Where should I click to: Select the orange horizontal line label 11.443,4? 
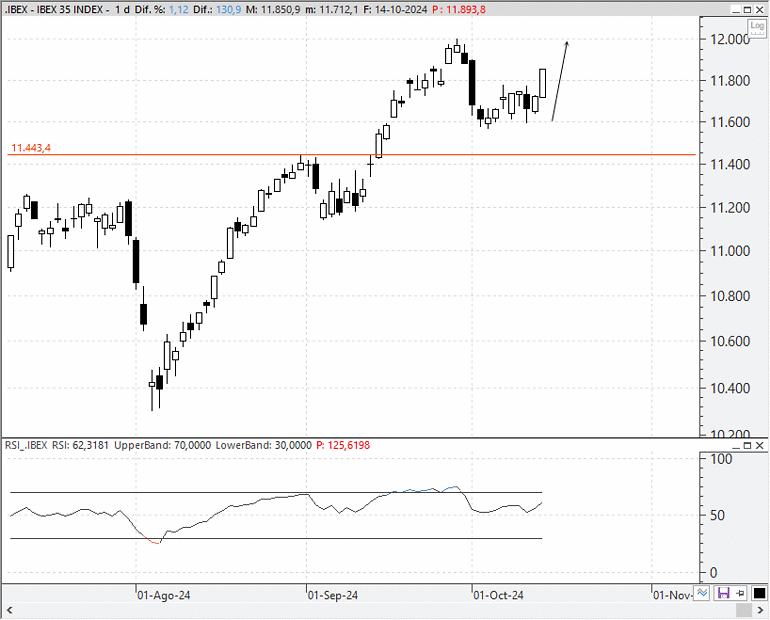31,148
